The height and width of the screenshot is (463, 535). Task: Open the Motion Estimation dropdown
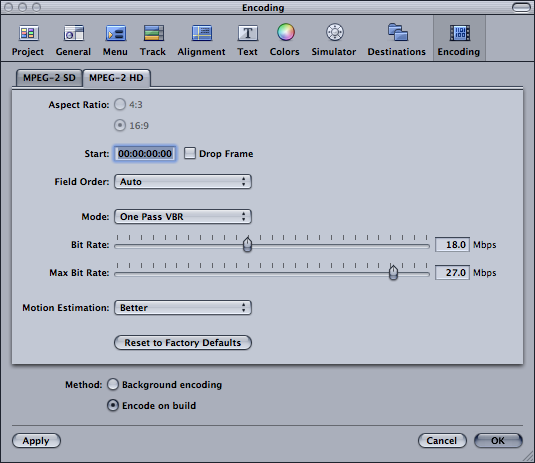point(183,308)
